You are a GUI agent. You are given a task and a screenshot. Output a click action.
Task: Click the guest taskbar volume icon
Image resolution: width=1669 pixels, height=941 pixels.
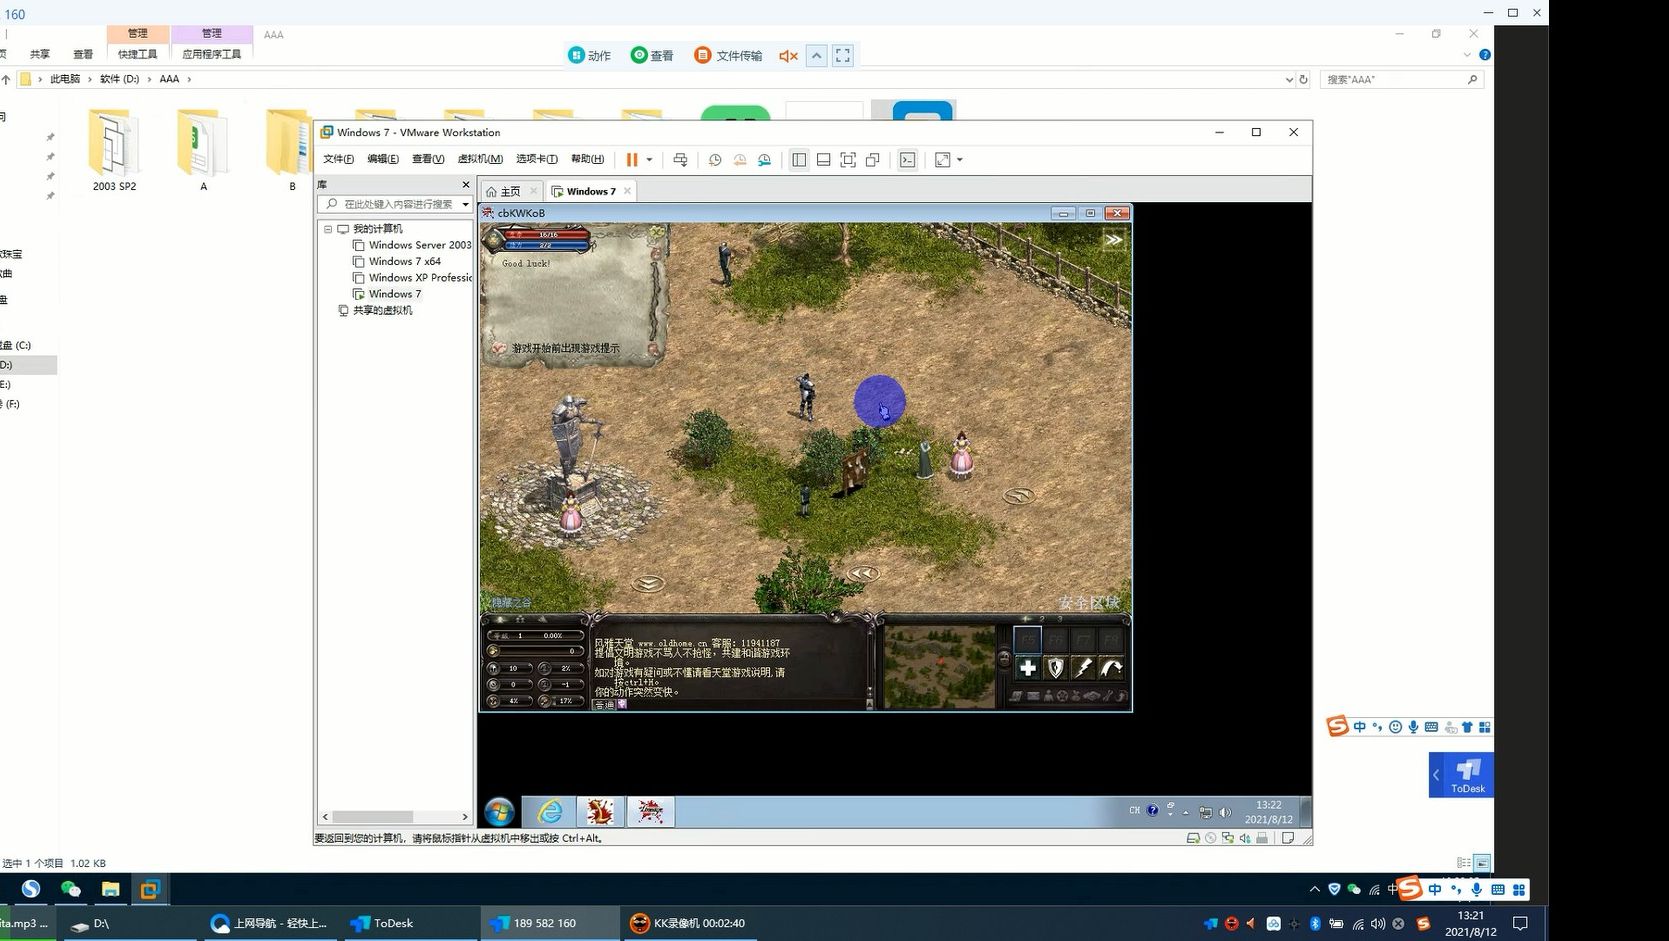point(1225,812)
